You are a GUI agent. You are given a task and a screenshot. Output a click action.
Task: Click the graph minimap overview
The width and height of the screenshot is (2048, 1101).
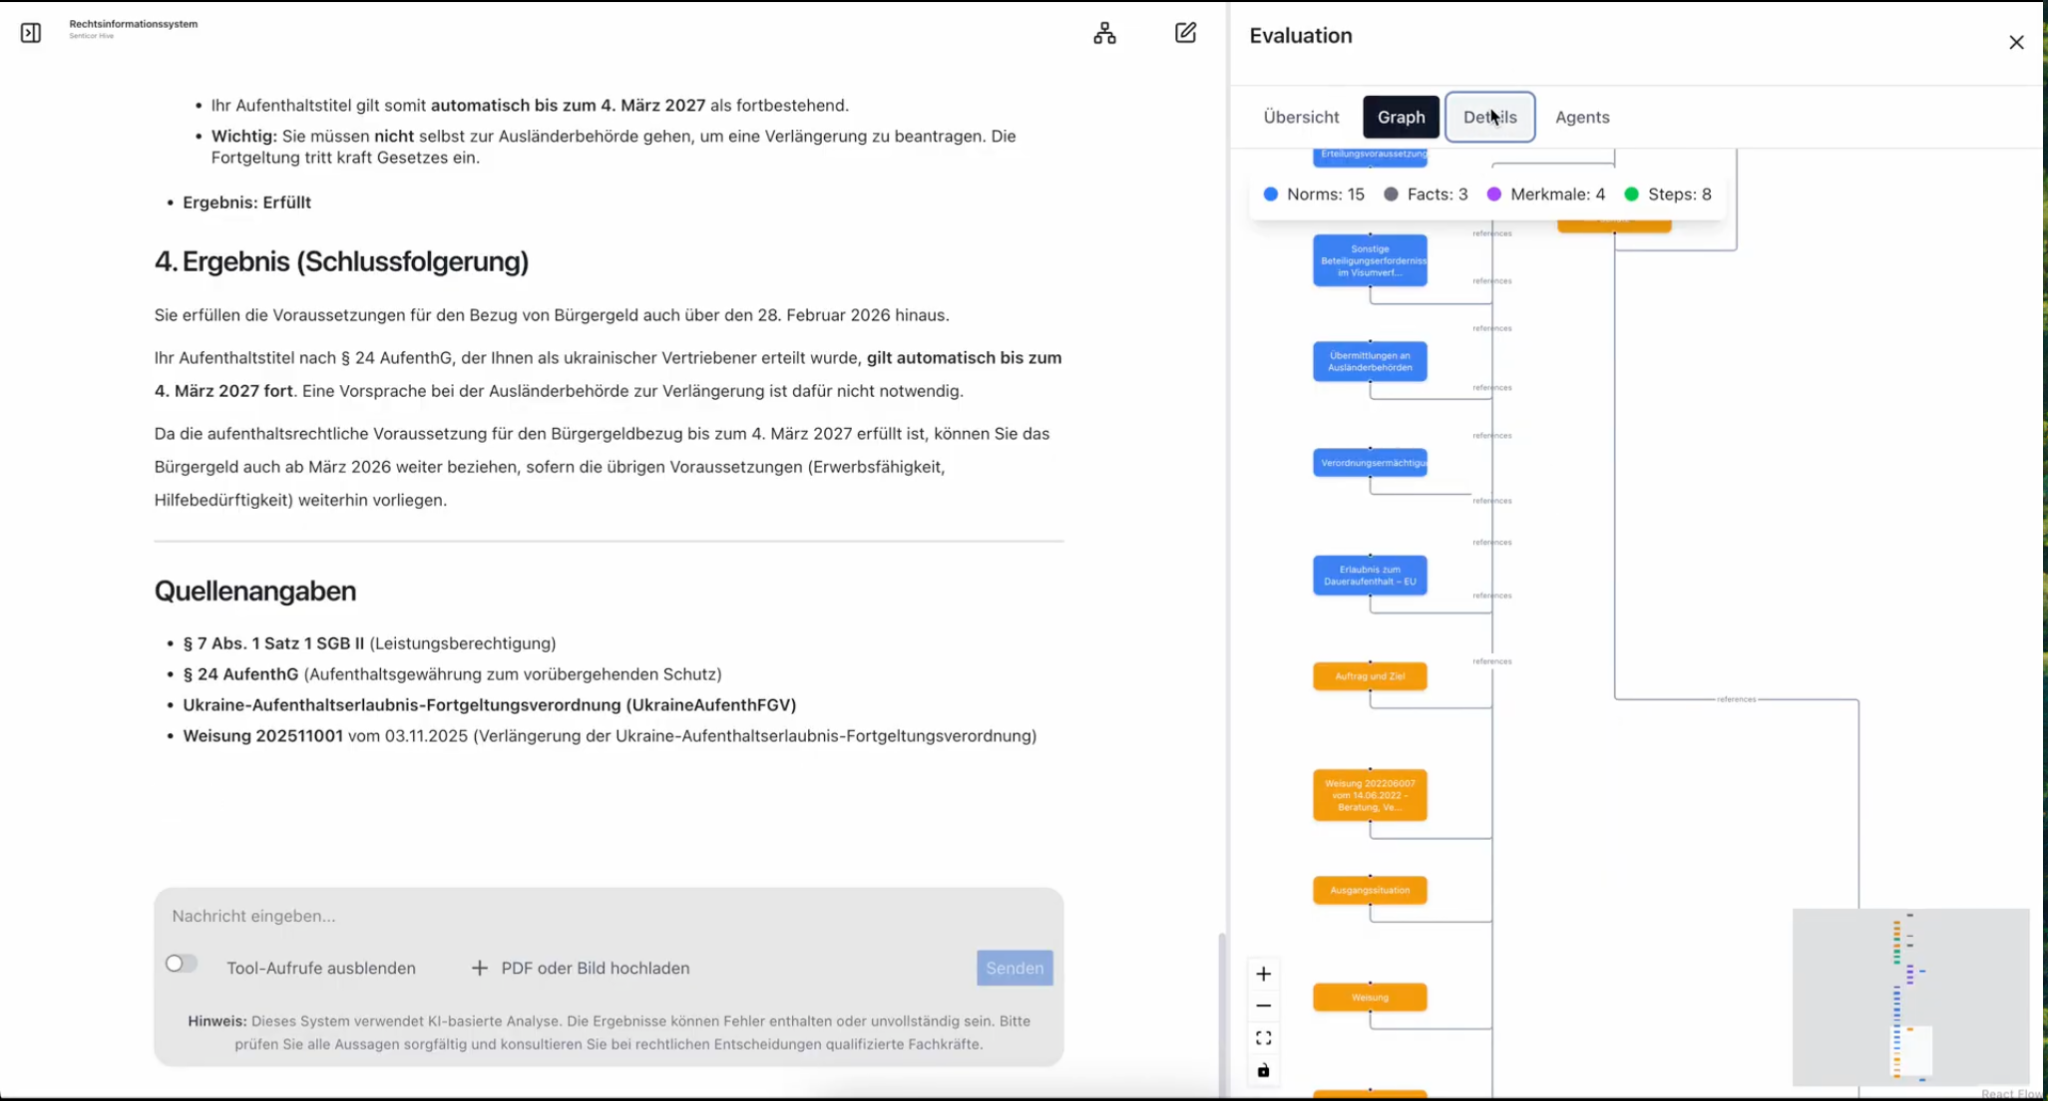1910,997
